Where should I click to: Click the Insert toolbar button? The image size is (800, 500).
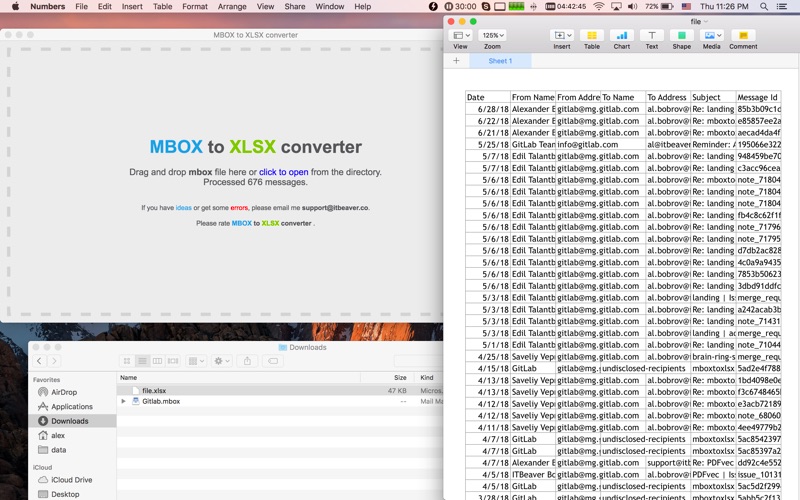562,35
